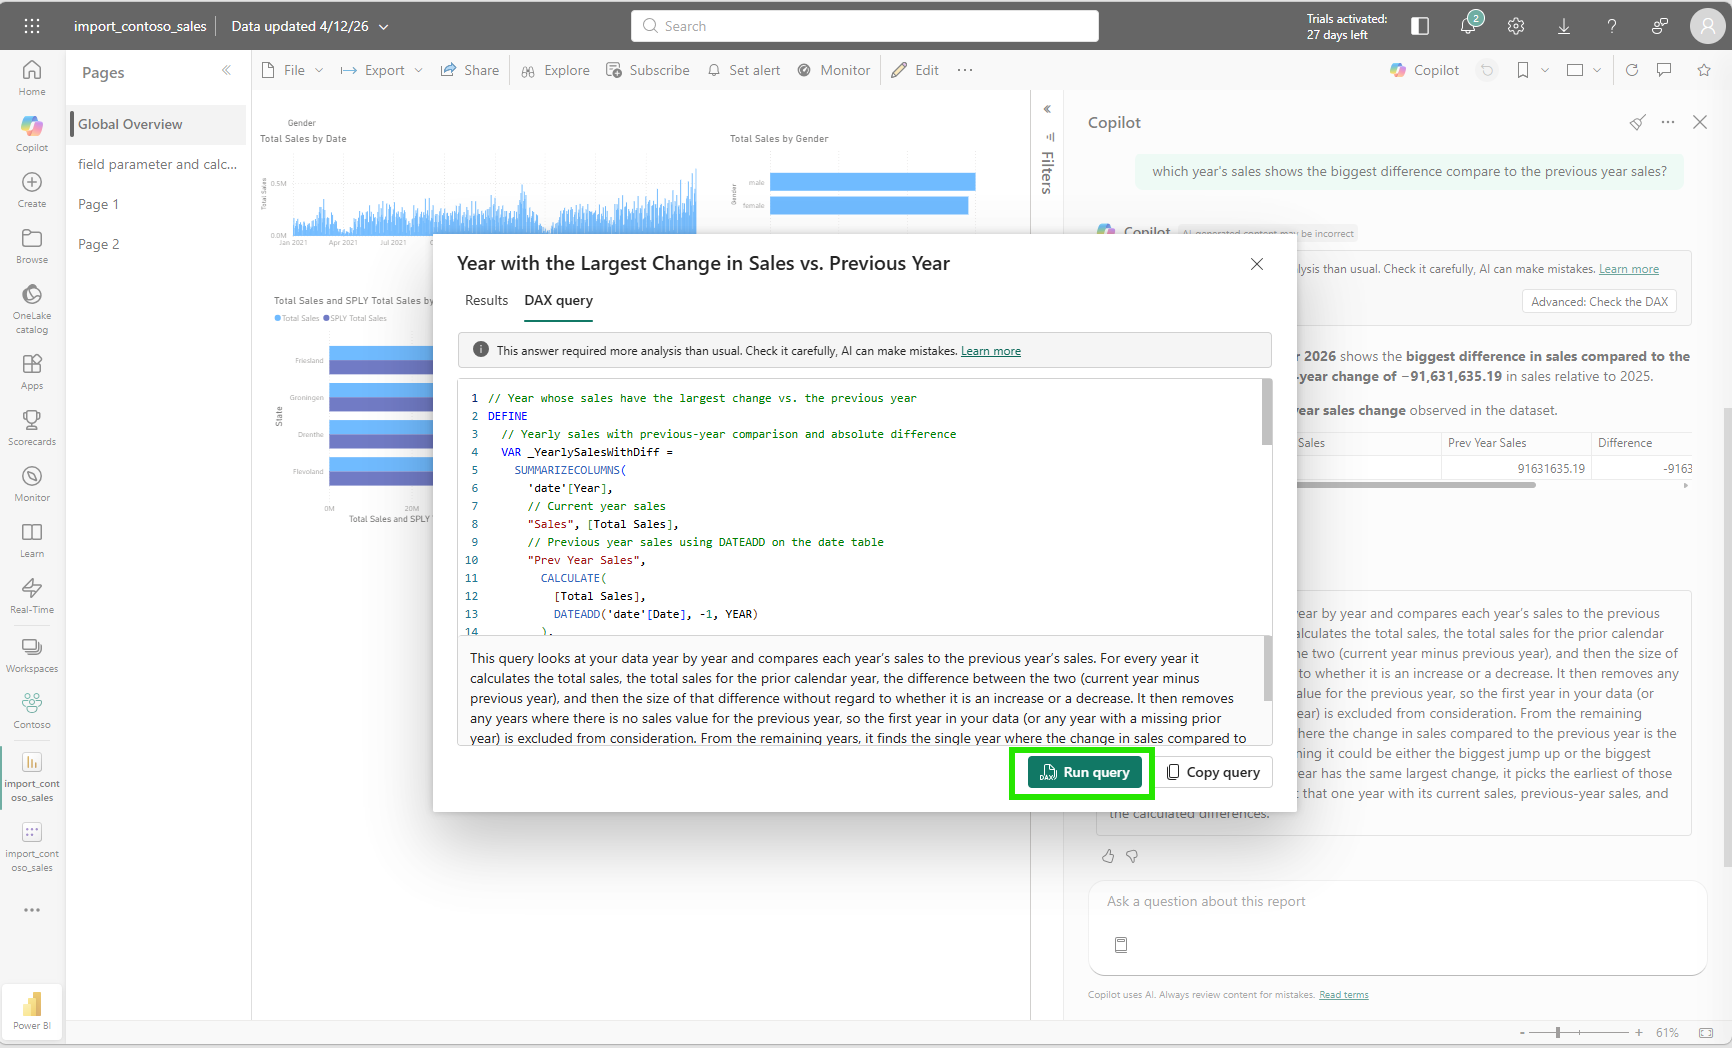Open notifications bell icon
The height and width of the screenshot is (1048, 1732).
click(x=1468, y=26)
